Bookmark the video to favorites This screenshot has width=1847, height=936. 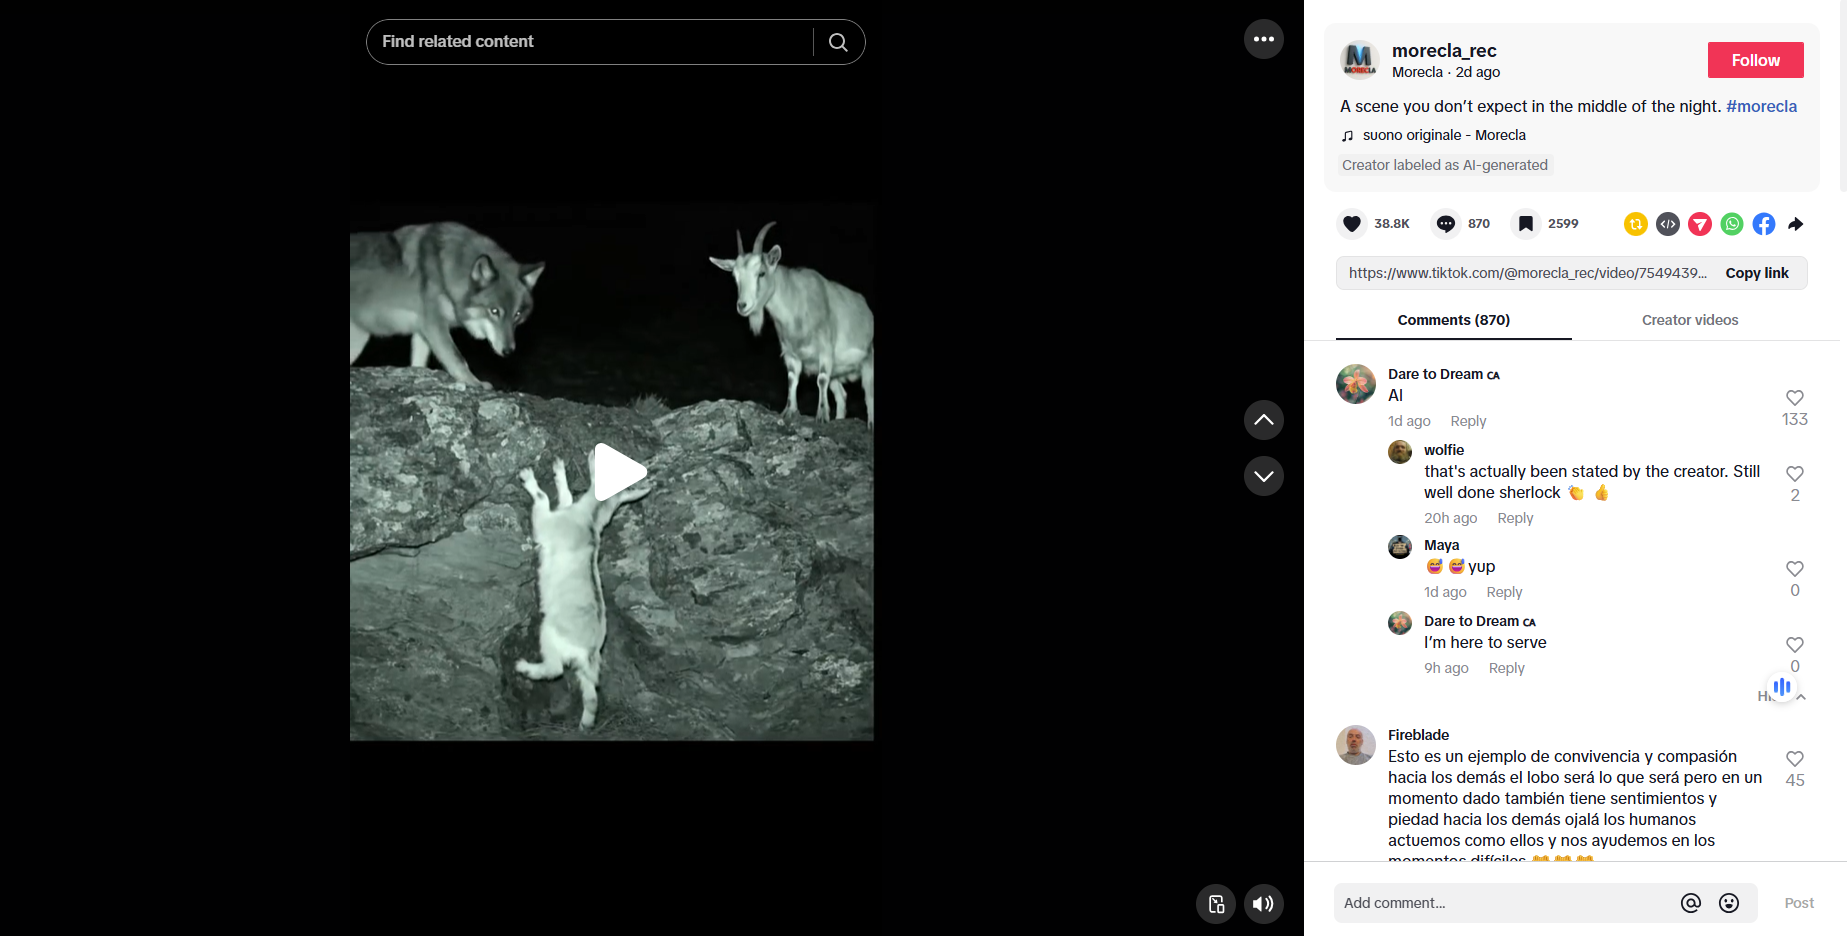tap(1525, 224)
